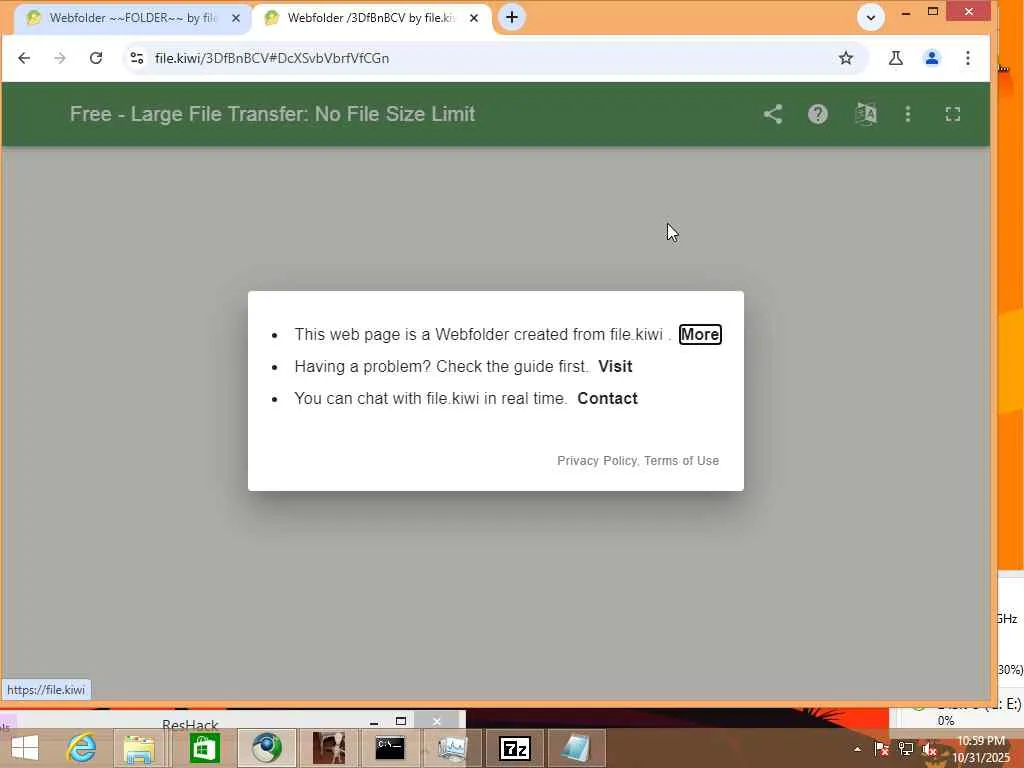1024x768 pixels.
Task: Maximize the ResHack window
Action: click(x=401, y=721)
